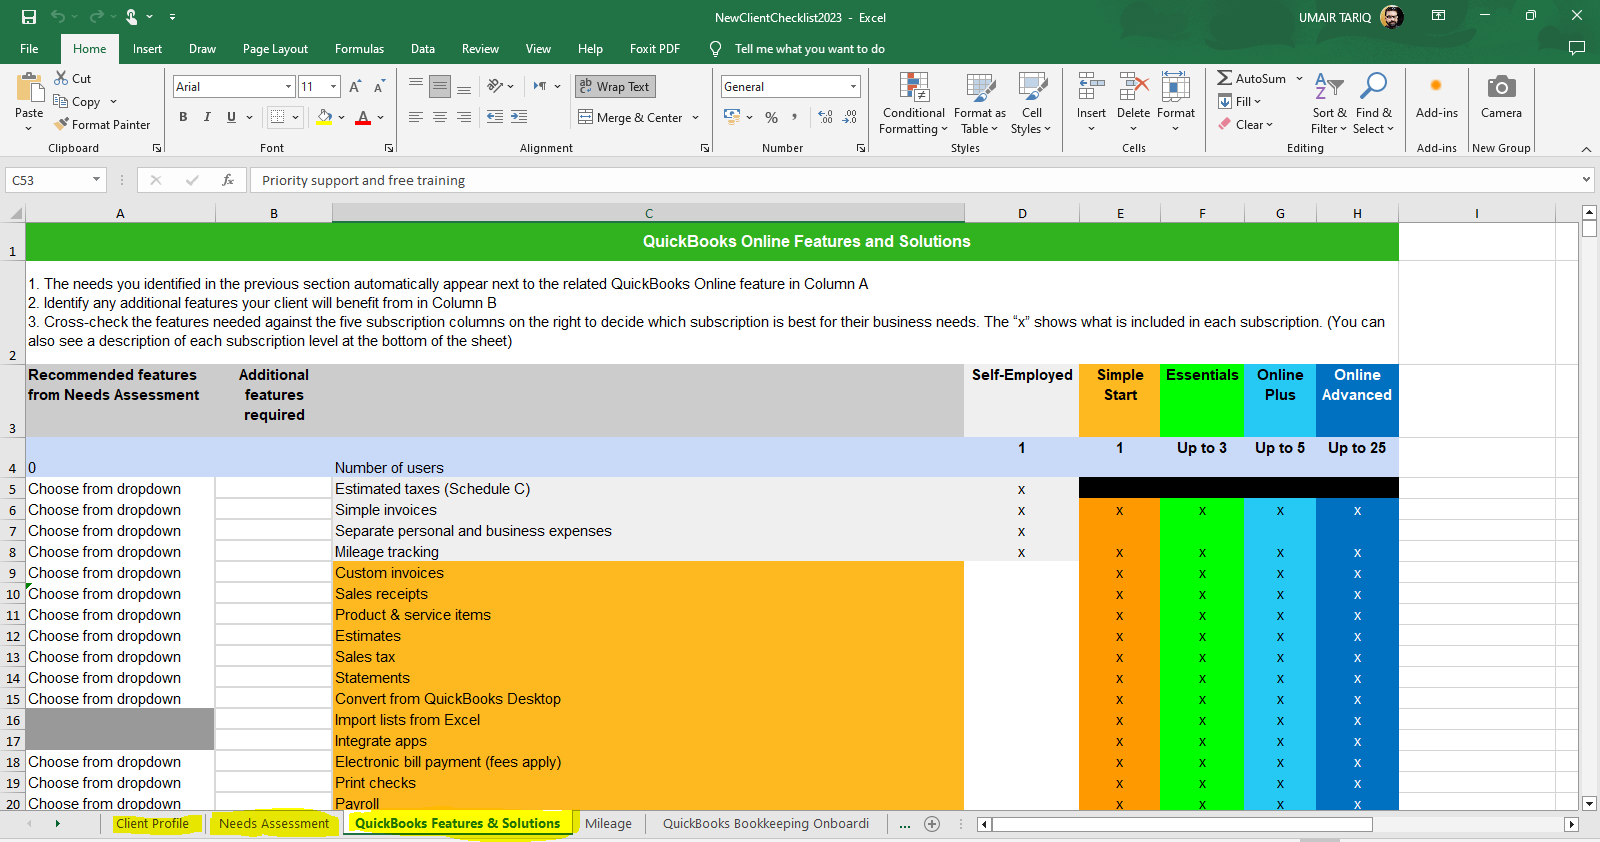
Task: Open the Find & Select magnifier
Action: pyautogui.click(x=1374, y=87)
